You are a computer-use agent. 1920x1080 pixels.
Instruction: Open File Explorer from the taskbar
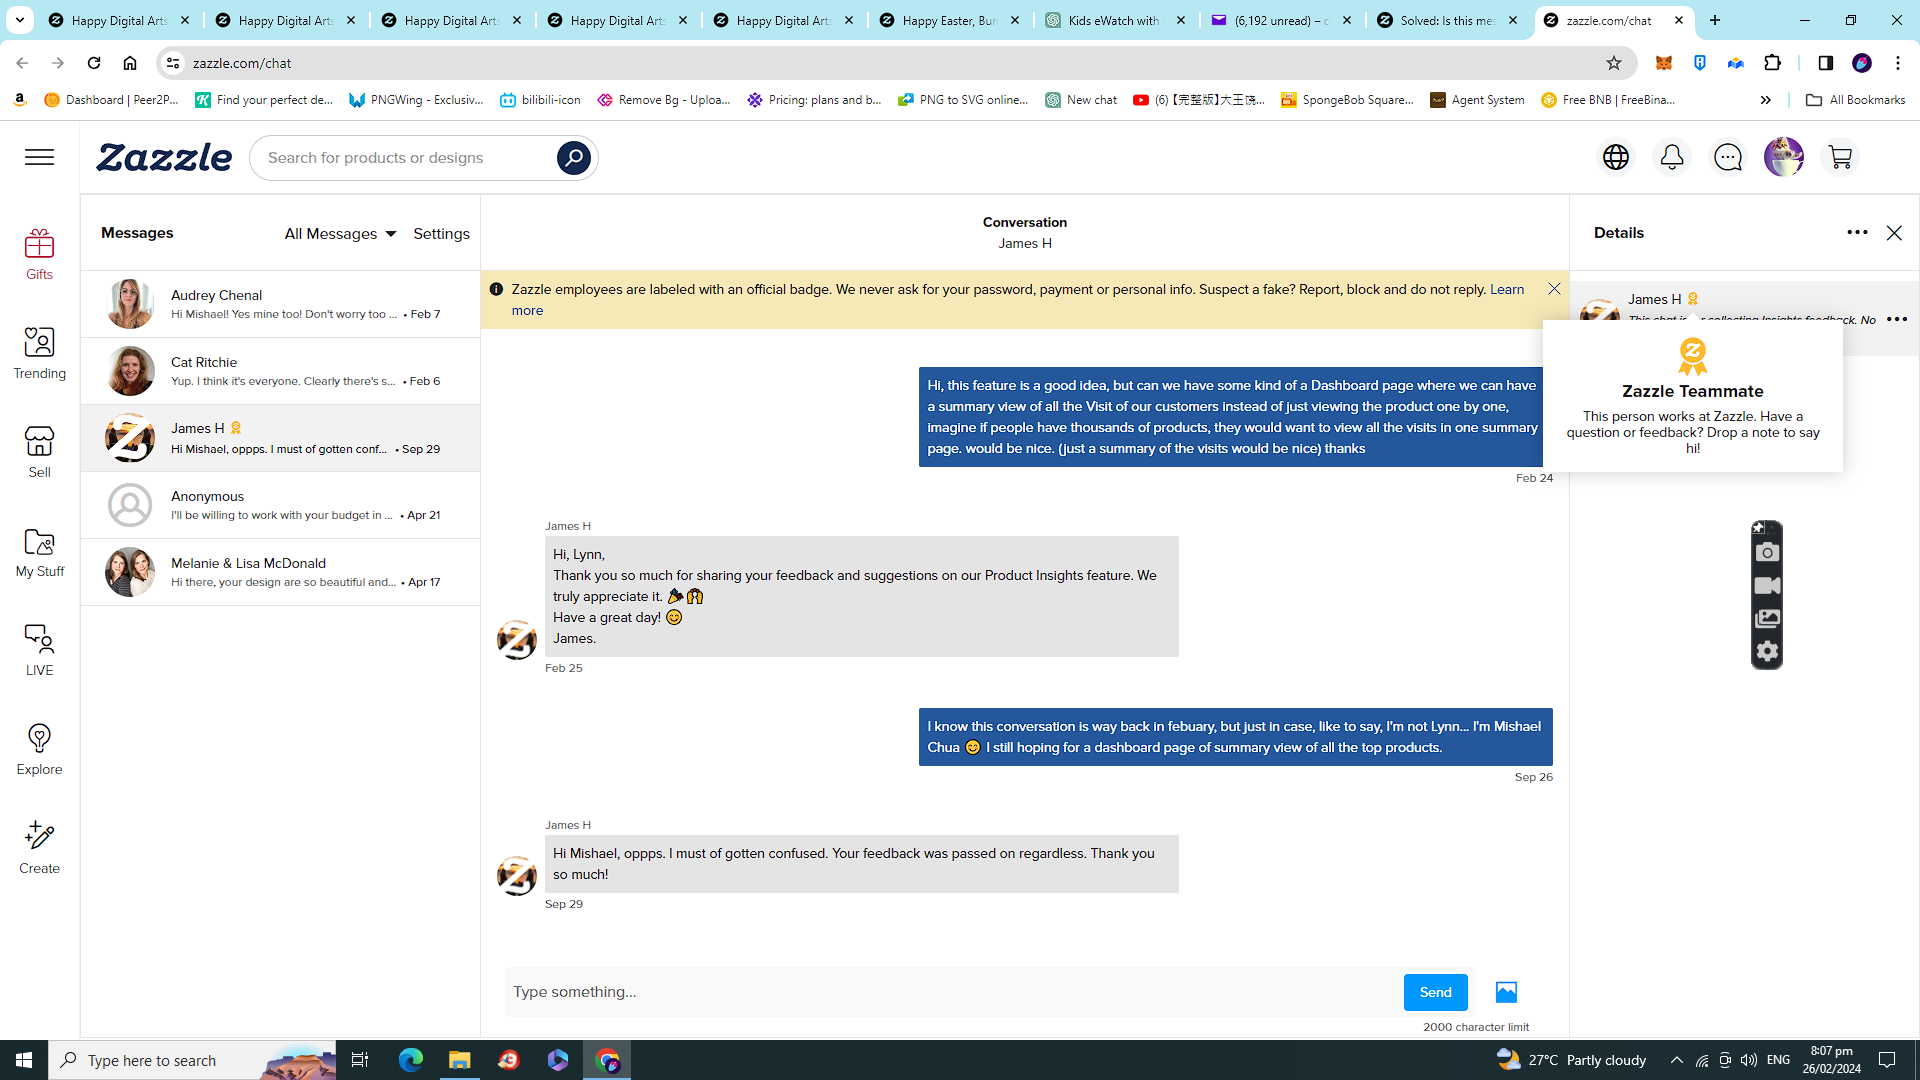pyautogui.click(x=460, y=1060)
